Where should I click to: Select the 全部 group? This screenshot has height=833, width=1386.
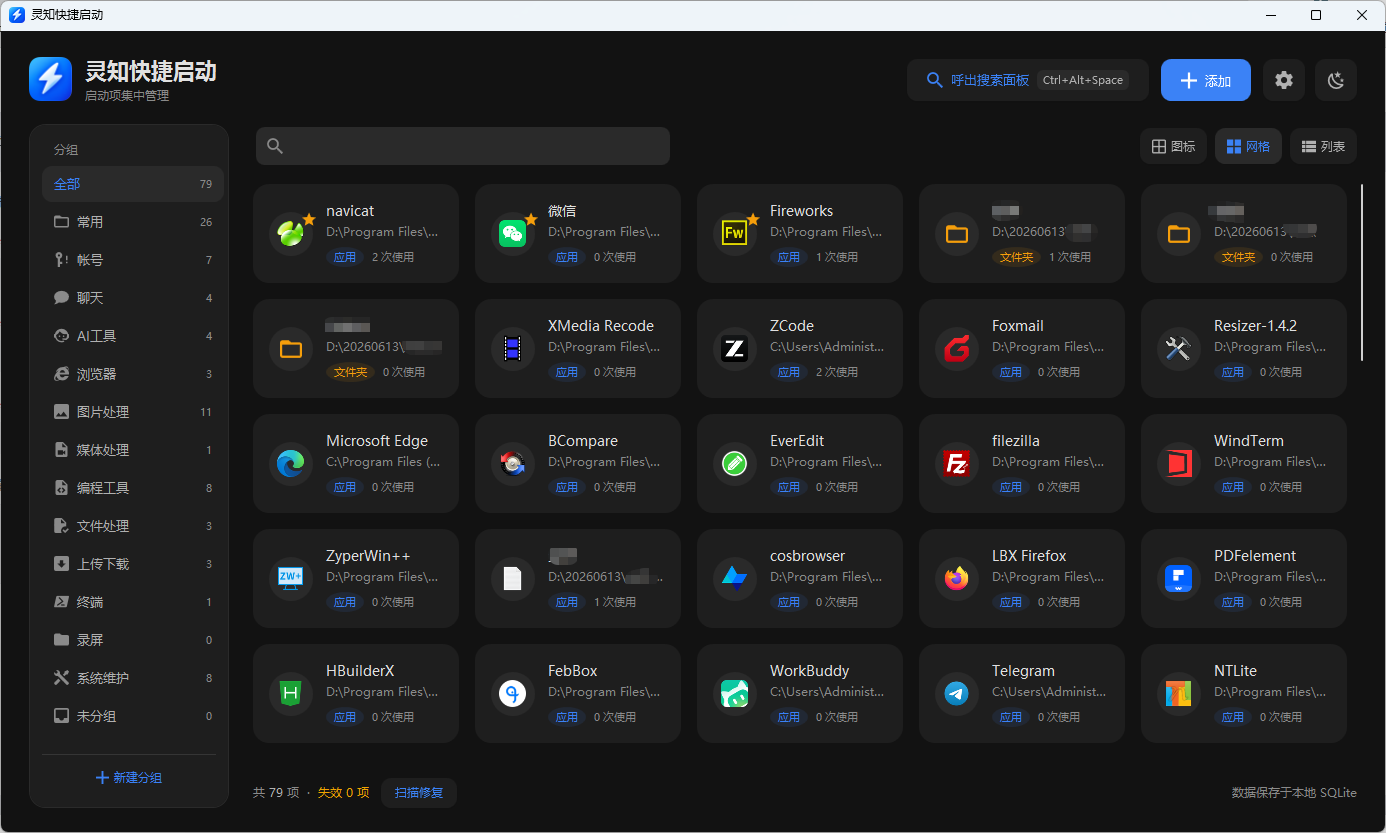click(x=133, y=184)
